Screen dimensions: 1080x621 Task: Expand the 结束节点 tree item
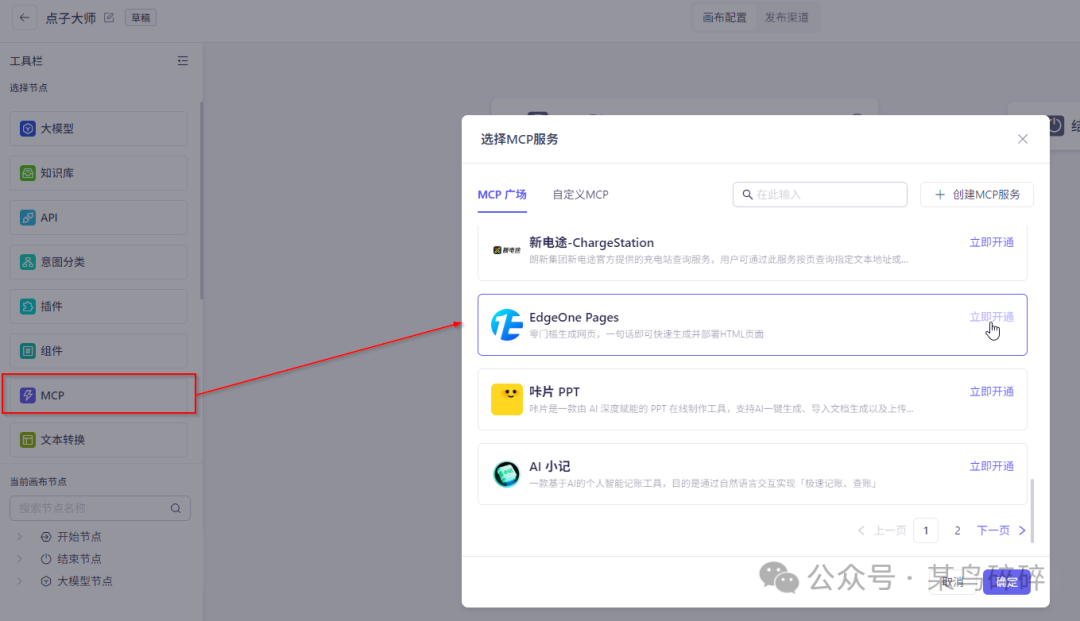click(20, 558)
